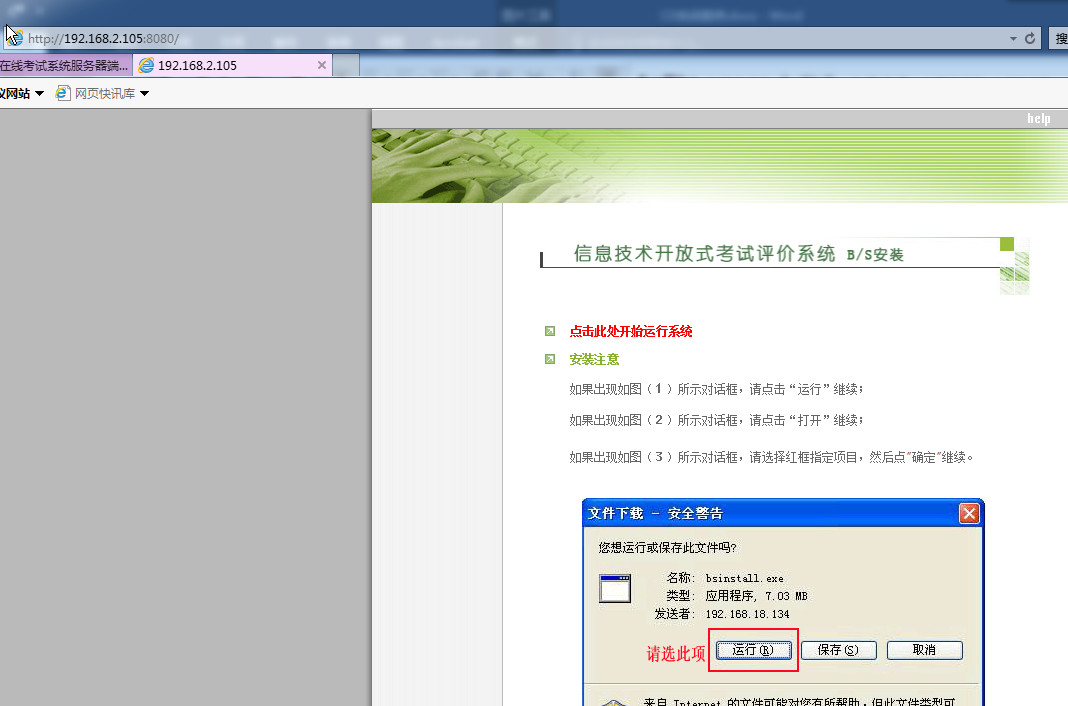1068x706 pixels.
Task: Click the 点击此处开始运行系统 link
Action: click(630, 331)
